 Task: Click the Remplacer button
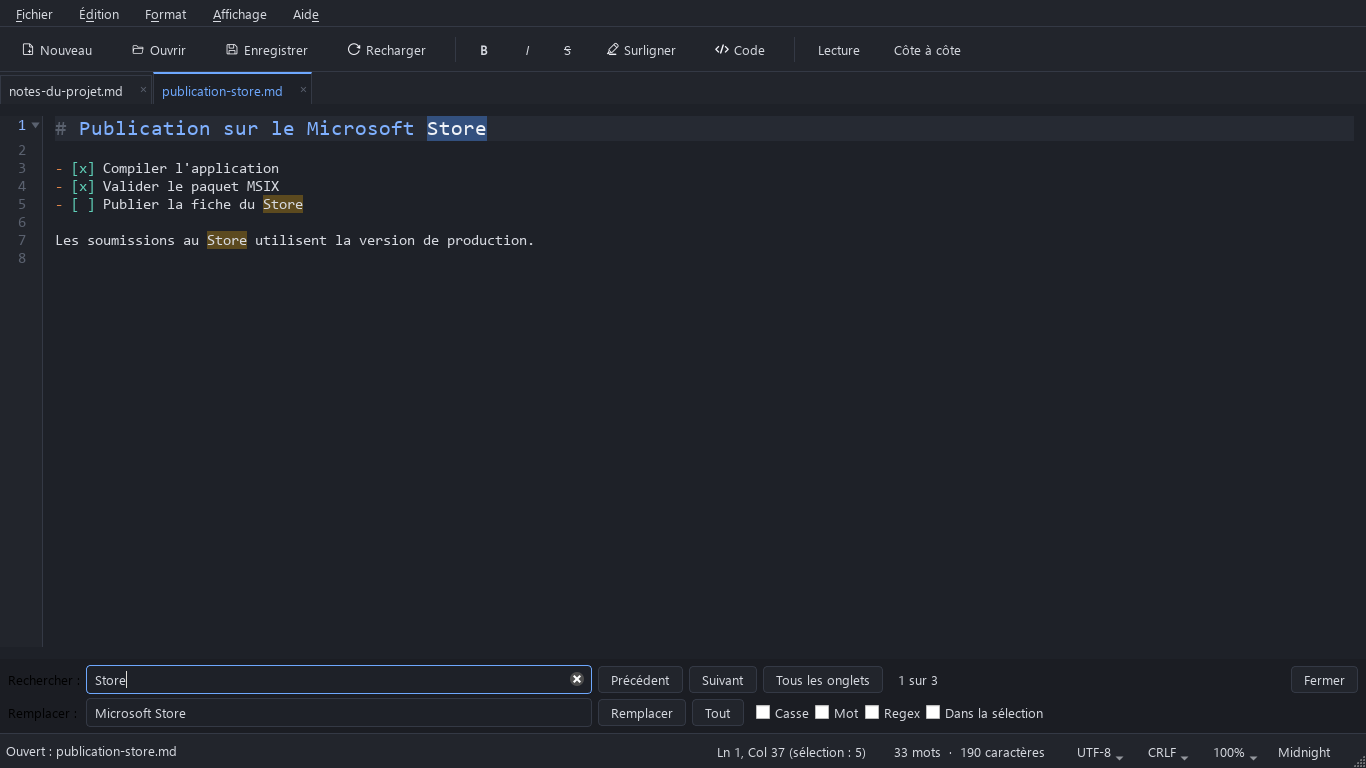642,713
